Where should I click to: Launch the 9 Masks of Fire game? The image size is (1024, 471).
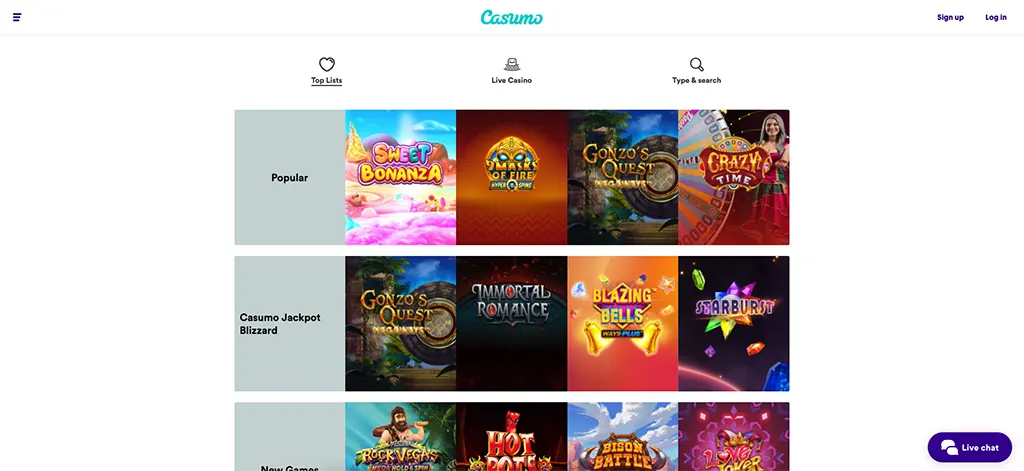(x=511, y=177)
